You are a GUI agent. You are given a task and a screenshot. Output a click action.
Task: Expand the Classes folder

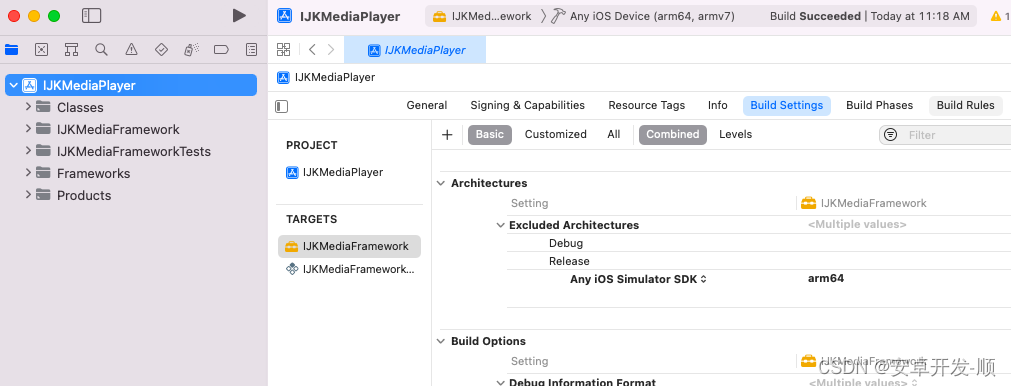[x=28, y=106]
